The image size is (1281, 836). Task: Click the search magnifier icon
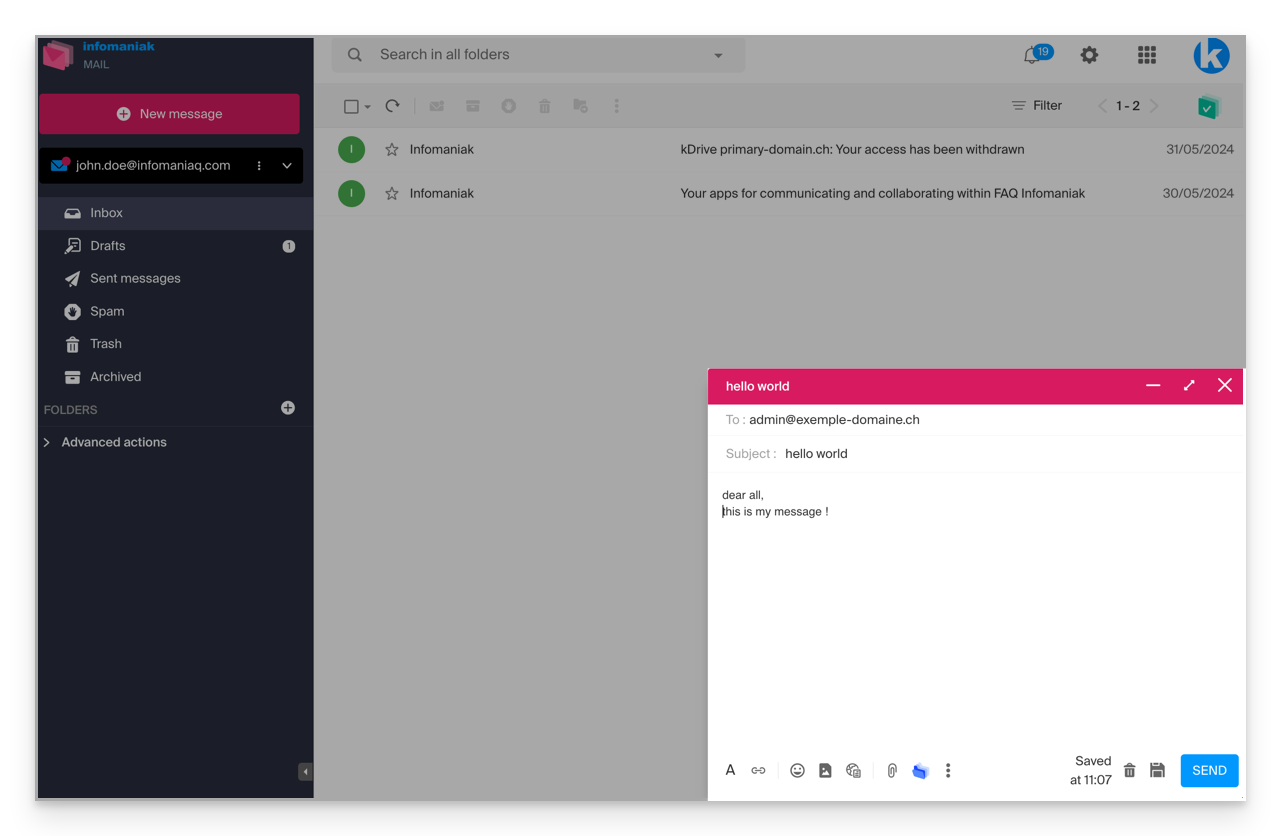[x=355, y=55]
